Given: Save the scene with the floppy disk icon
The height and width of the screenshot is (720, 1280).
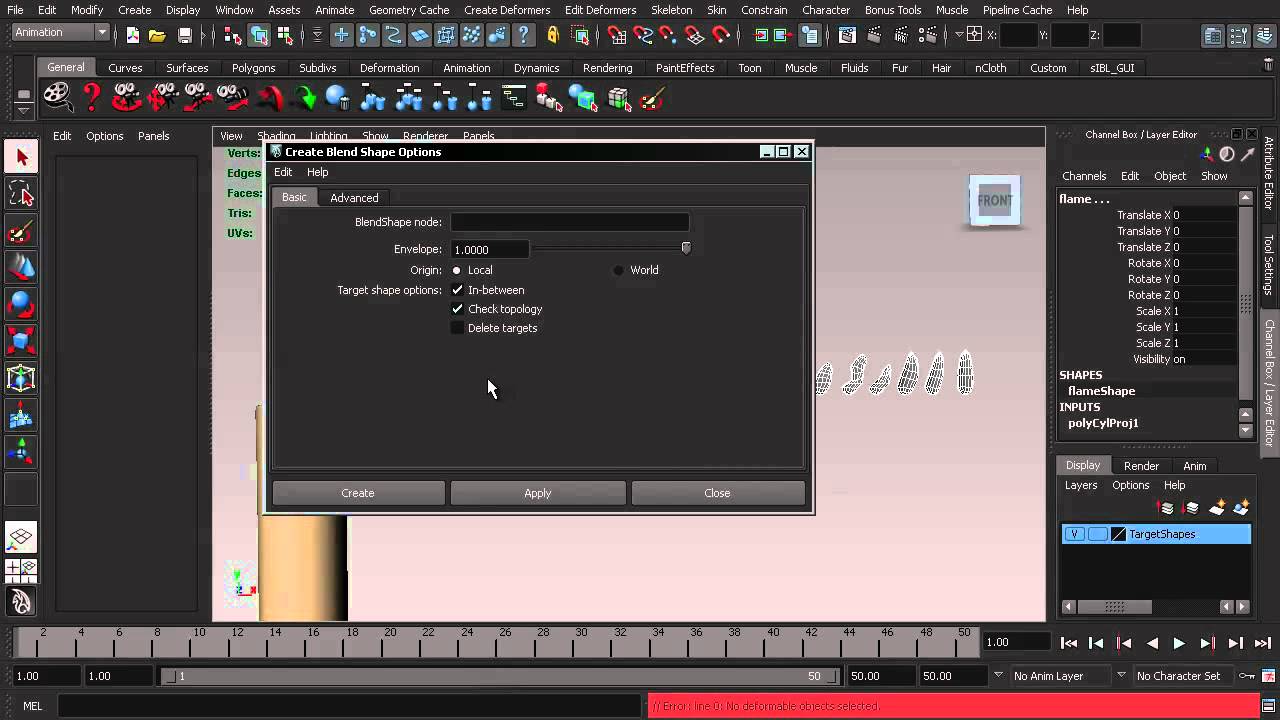Looking at the screenshot, I should pos(184,35).
